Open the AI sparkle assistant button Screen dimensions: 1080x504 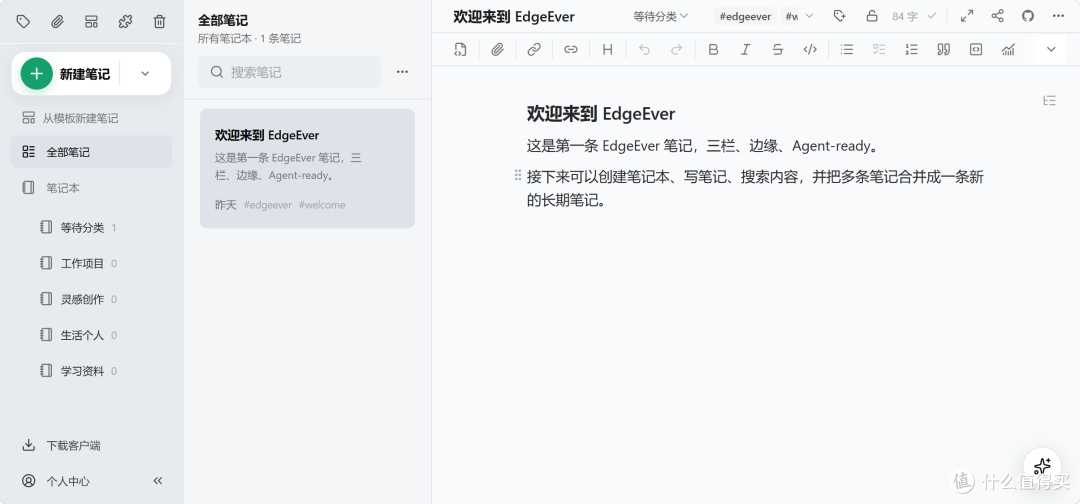point(1042,465)
